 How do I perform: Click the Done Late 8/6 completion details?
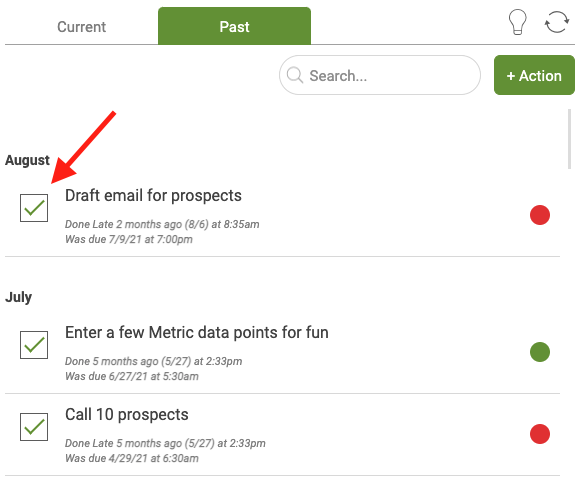click(x=162, y=224)
